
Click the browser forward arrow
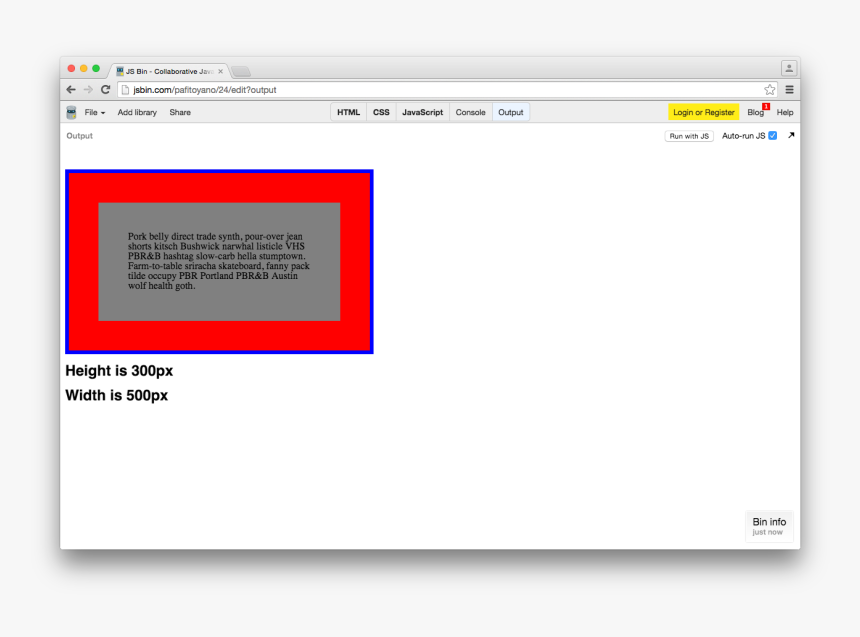click(x=88, y=89)
